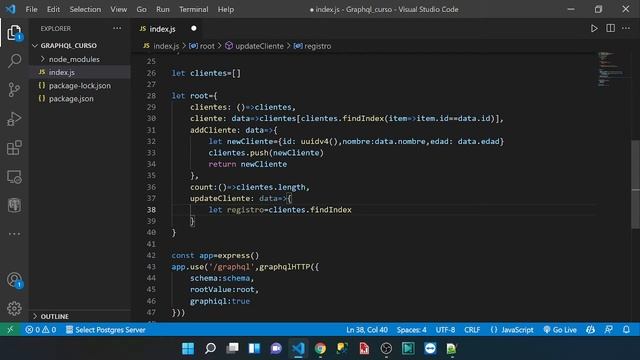Open the Edit menu
Viewport: 640px width, 360px height.
point(53,9)
